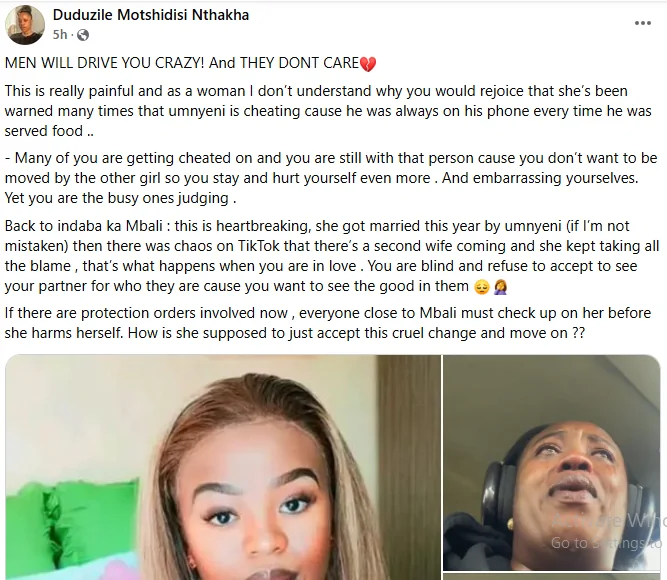Open the three-dot post options menu
Viewport: 667px width, 580px height.
(642, 23)
